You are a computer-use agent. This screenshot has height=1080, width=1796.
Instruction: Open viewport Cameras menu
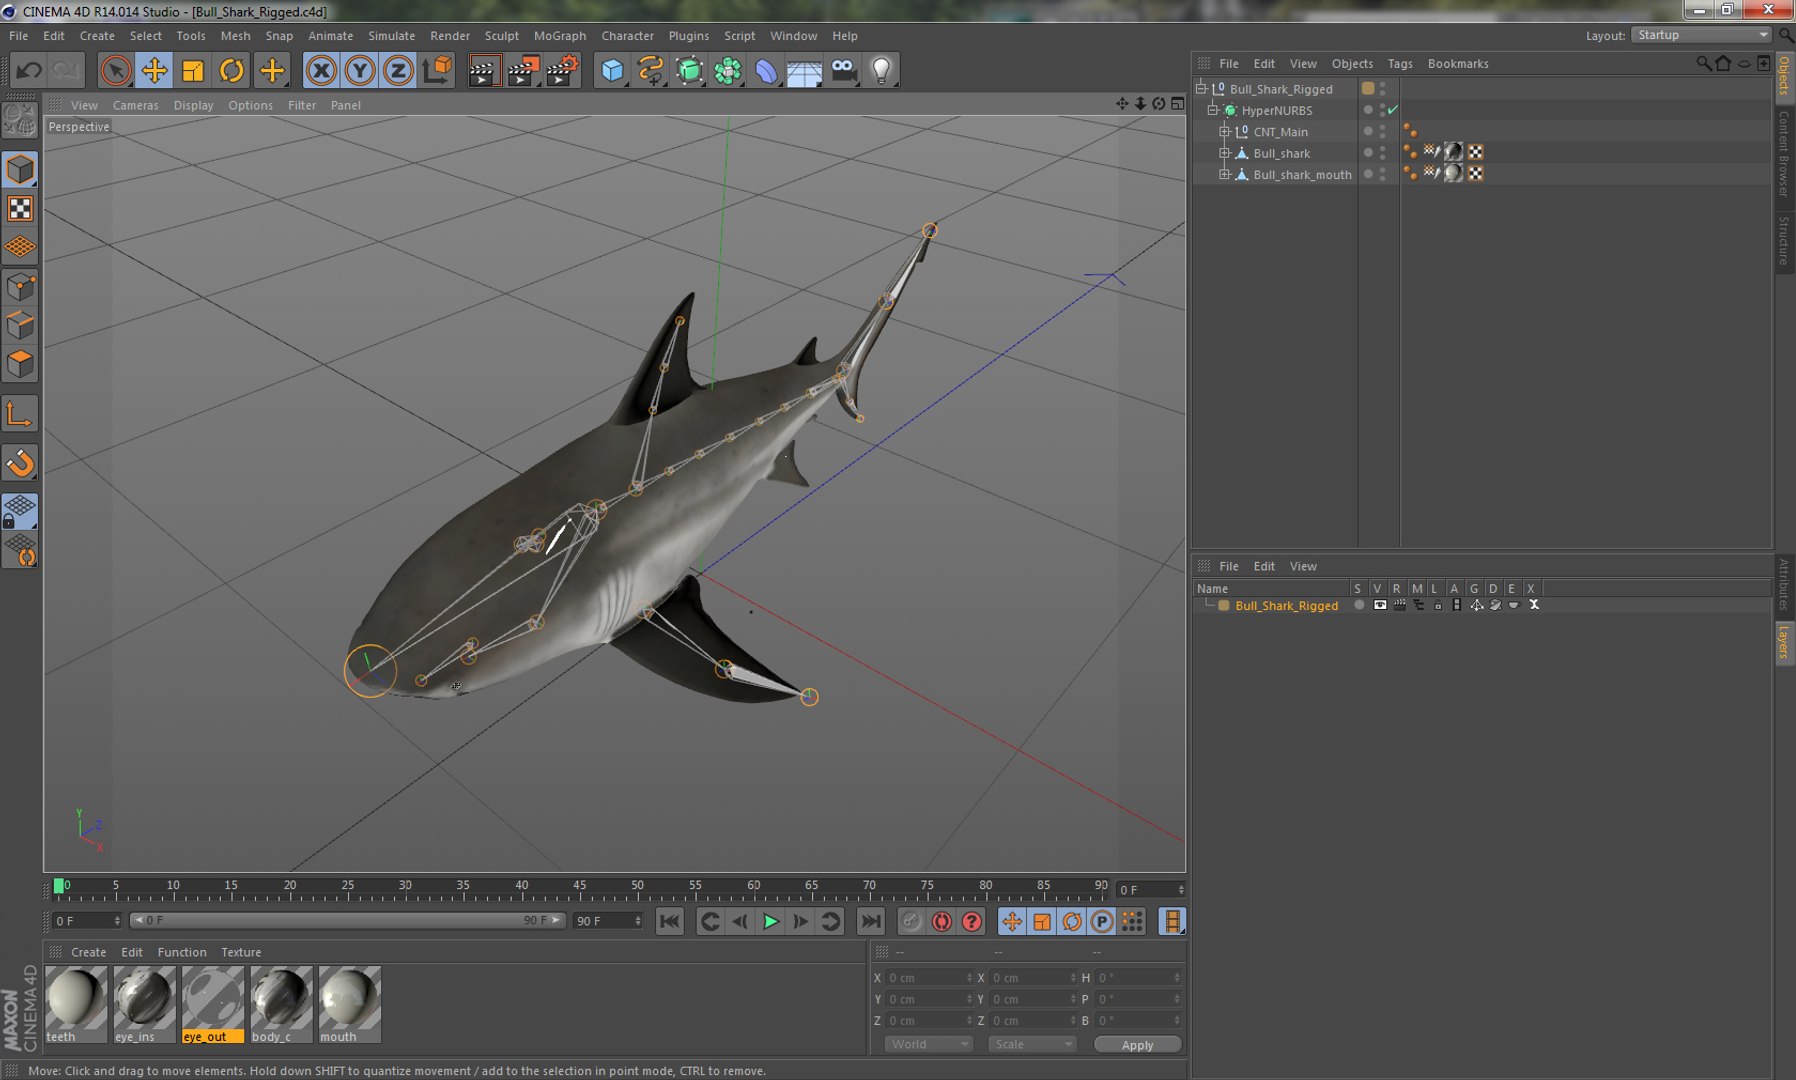(x=136, y=105)
